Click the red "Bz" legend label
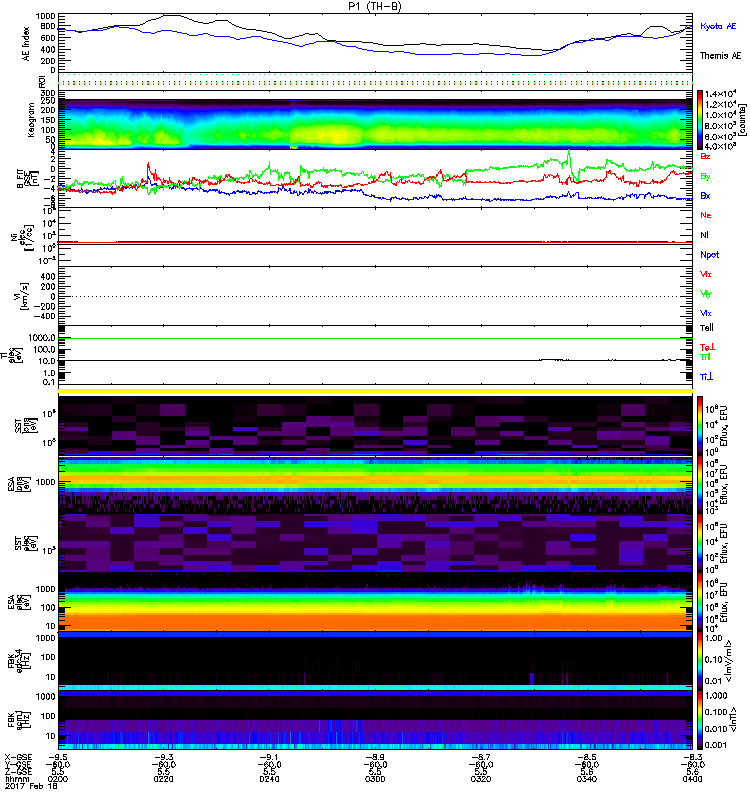This screenshot has width=750, height=800. (x=705, y=156)
